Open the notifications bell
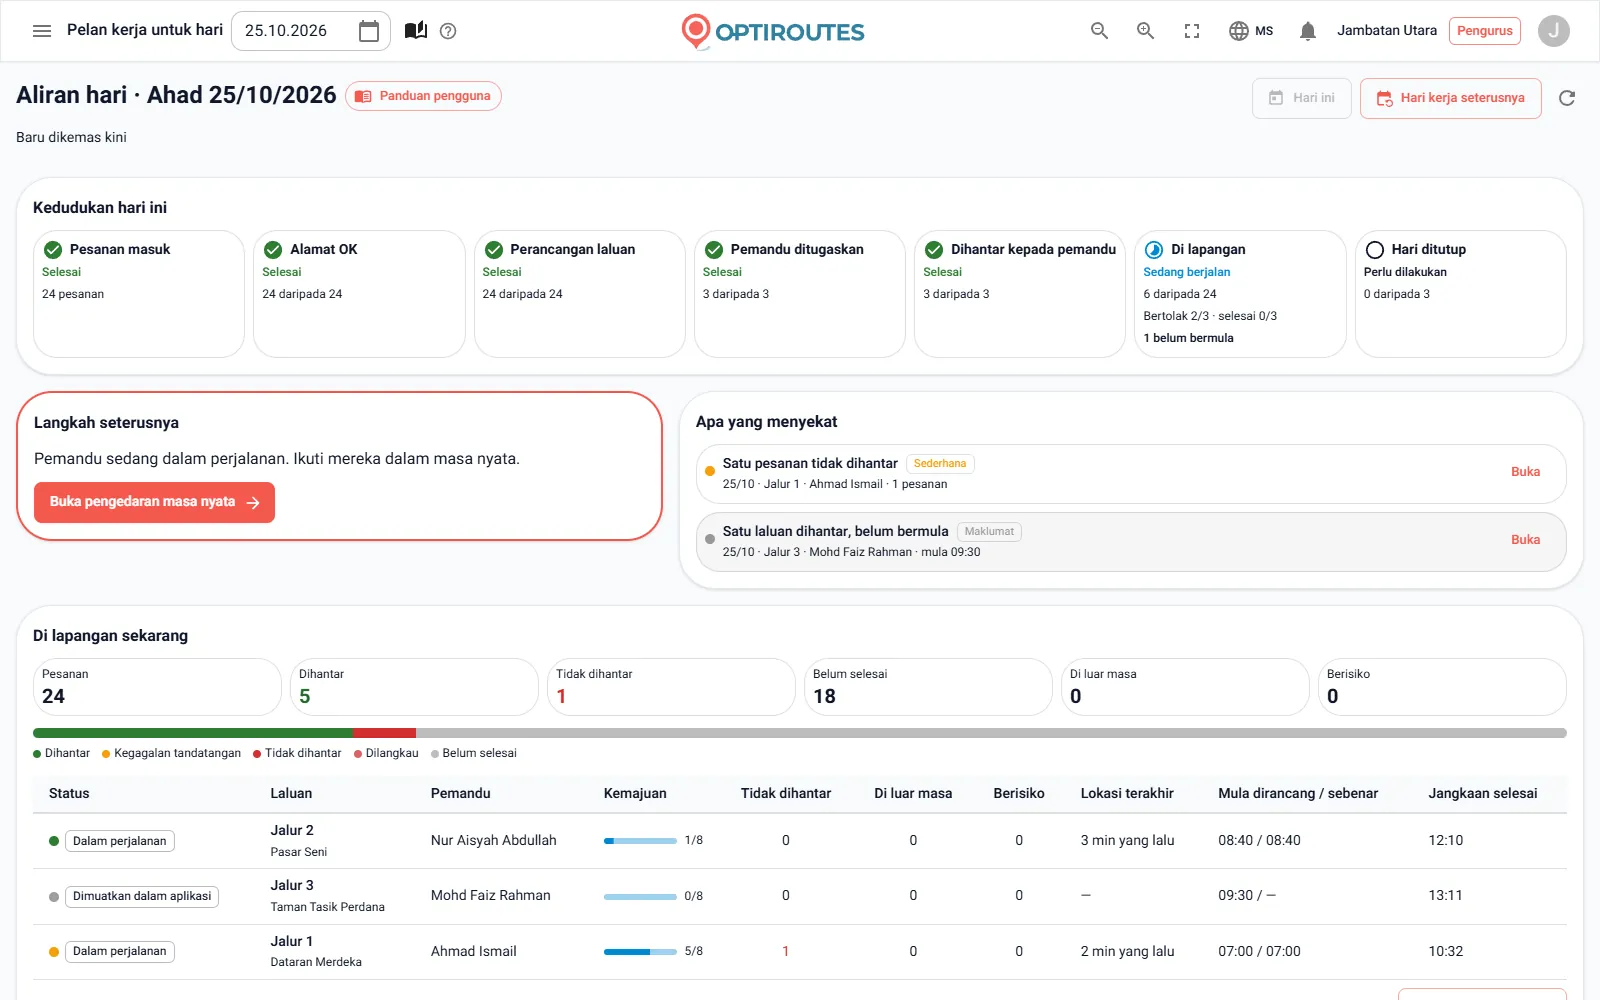Image resolution: width=1600 pixels, height=1000 pixels. tap(1307, 31)
